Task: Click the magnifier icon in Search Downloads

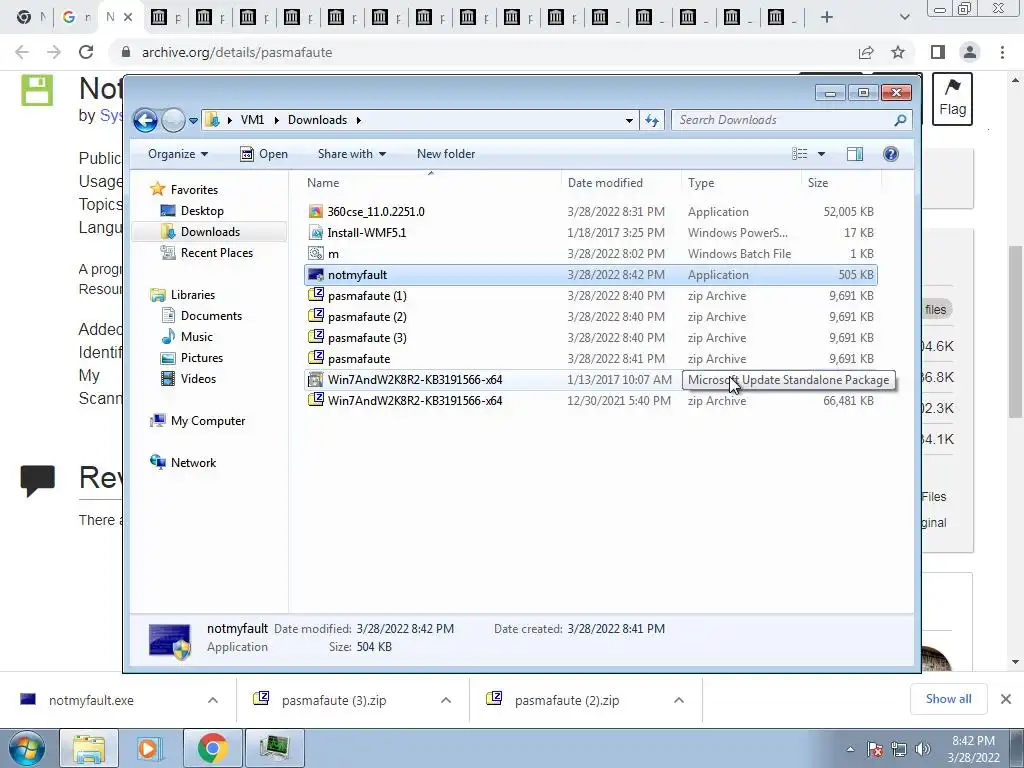Action: click(900, 120)
